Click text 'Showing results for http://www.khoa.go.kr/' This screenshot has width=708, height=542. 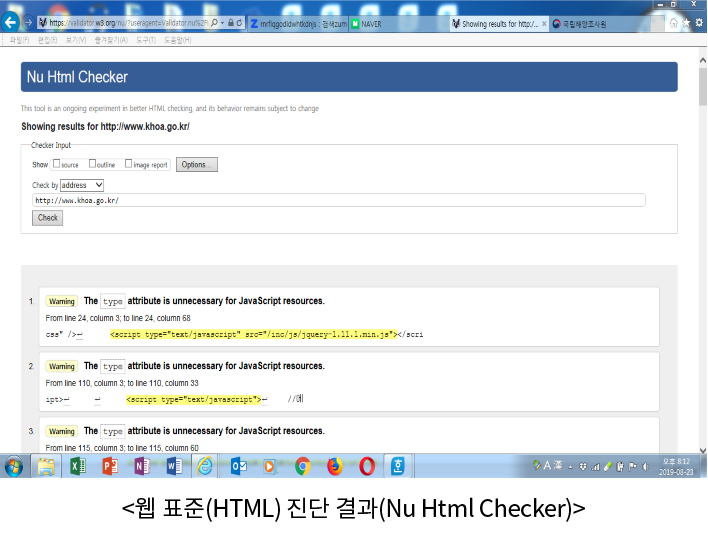point(105,126)
